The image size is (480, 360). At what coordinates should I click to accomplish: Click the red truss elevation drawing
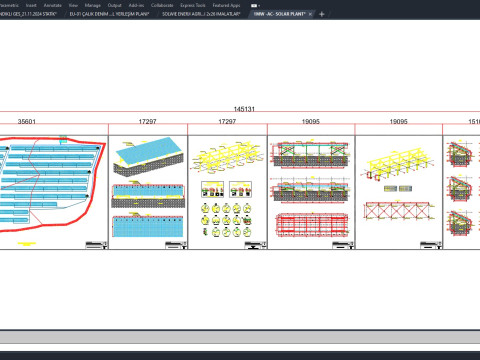click(x=399, y=211)
